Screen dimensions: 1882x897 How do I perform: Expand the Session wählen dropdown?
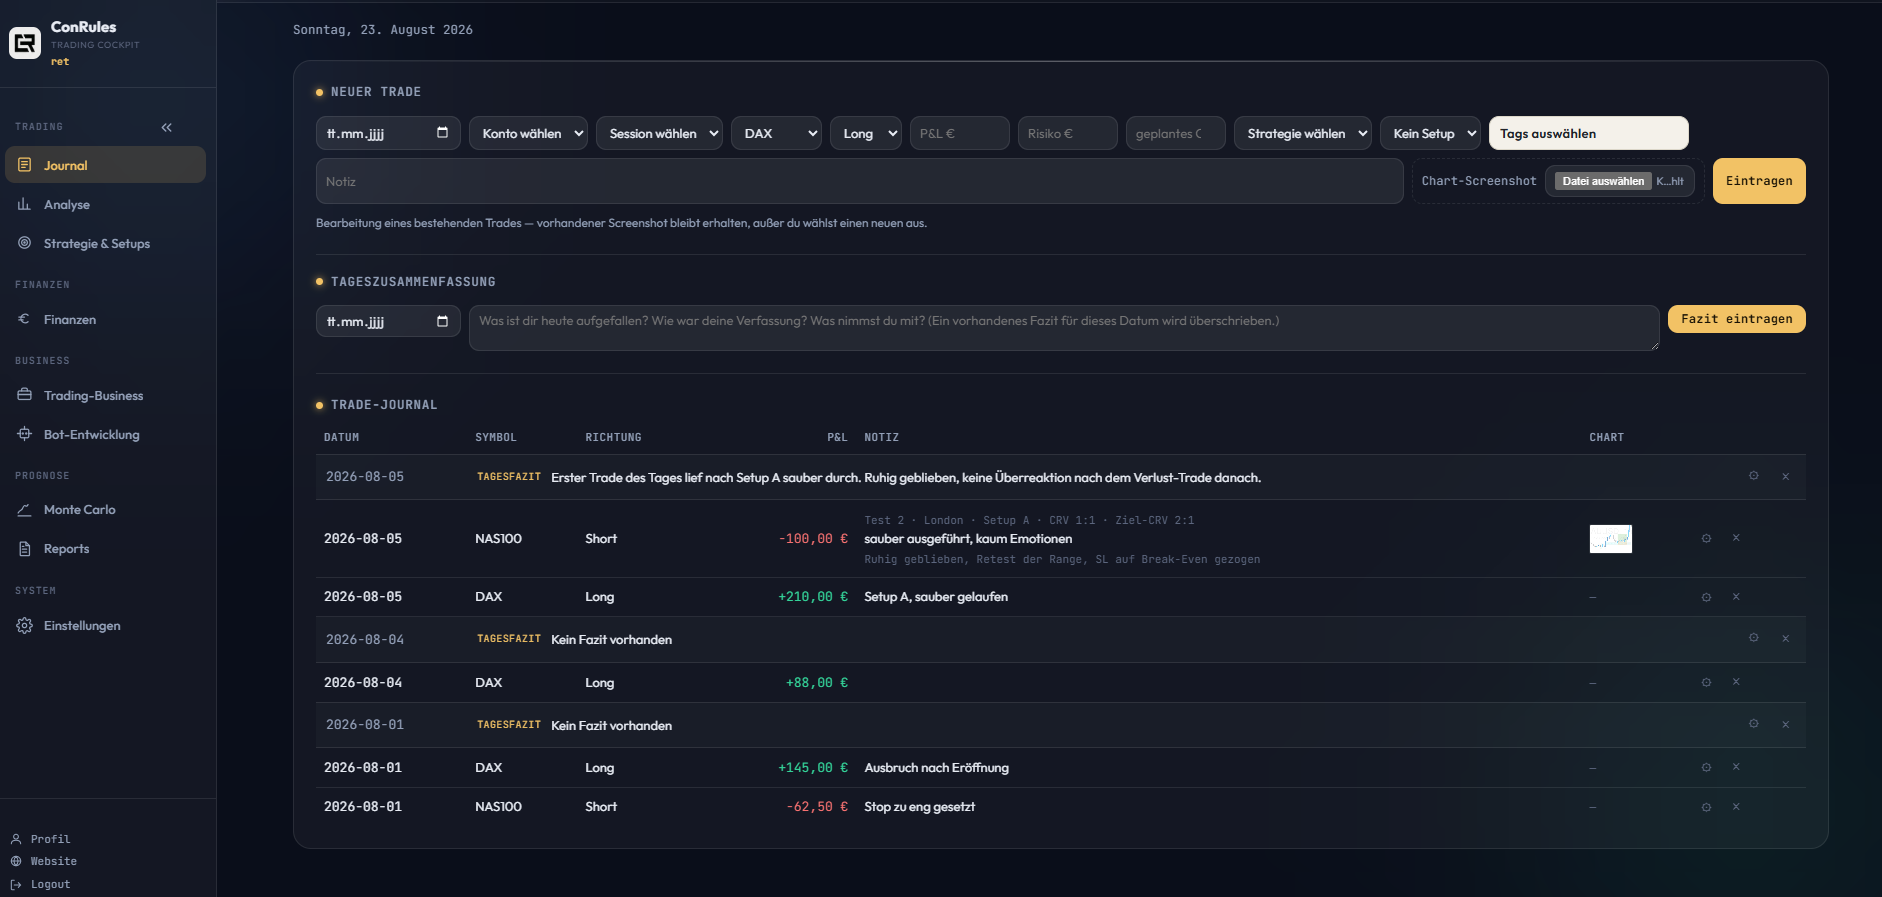click(659, 133)
